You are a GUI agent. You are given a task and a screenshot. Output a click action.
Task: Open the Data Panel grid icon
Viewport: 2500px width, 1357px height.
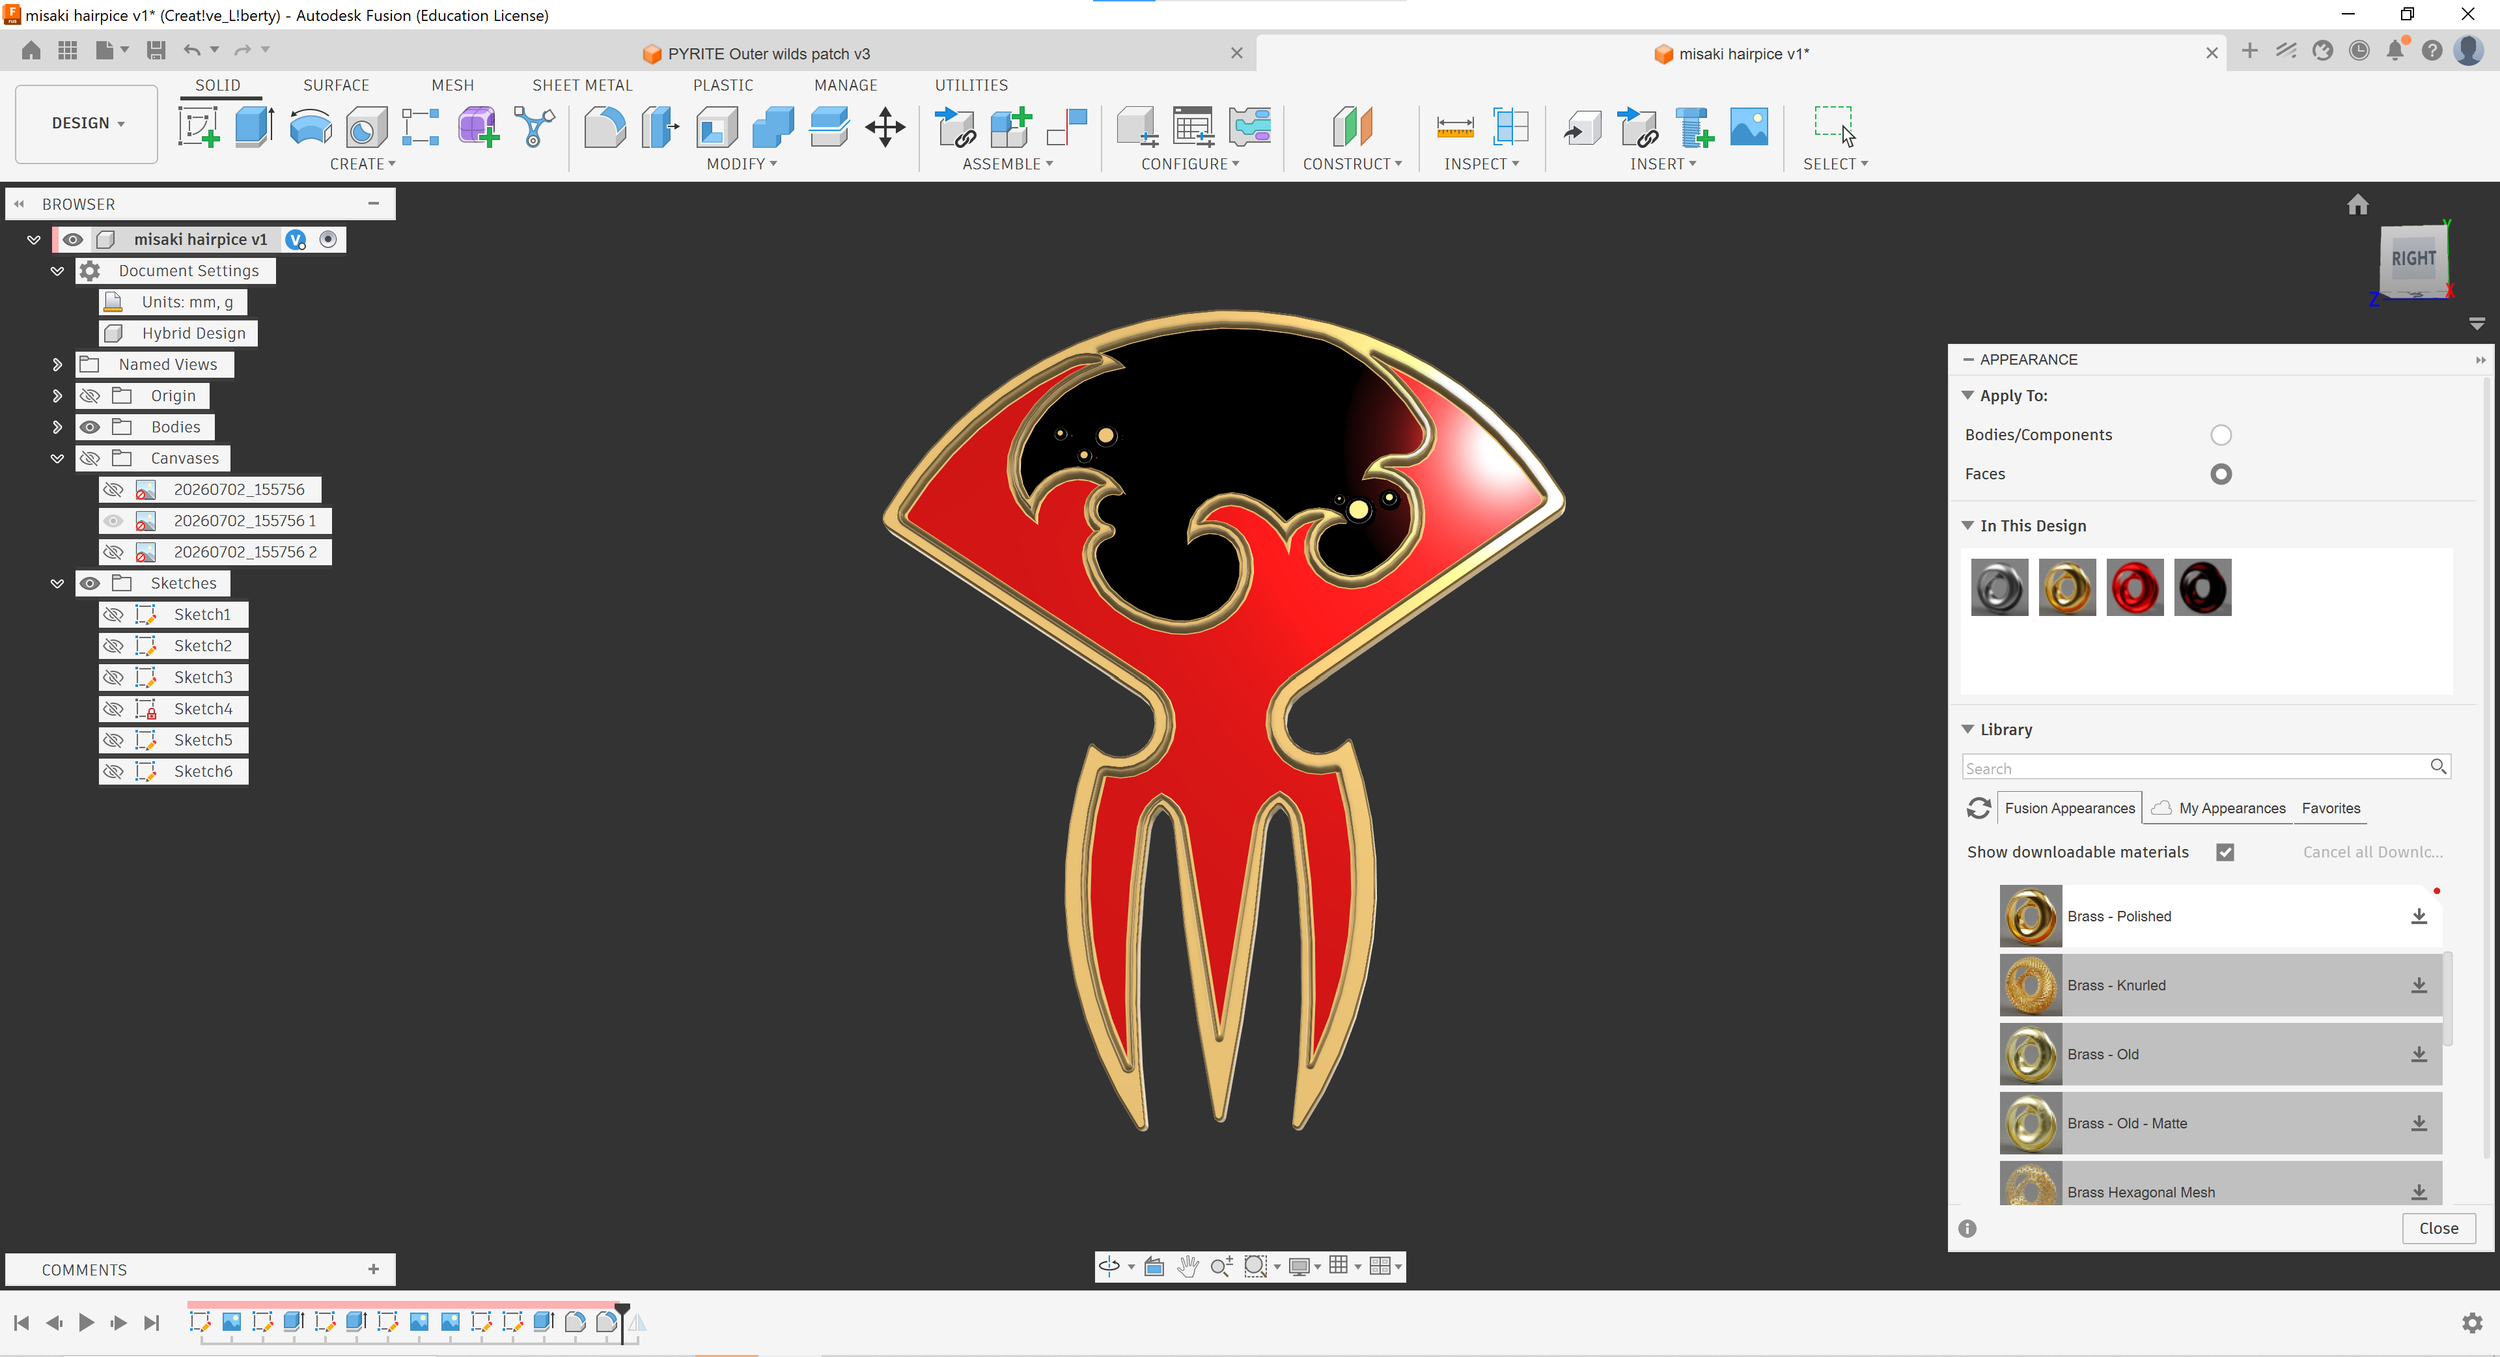pos(68,50)
